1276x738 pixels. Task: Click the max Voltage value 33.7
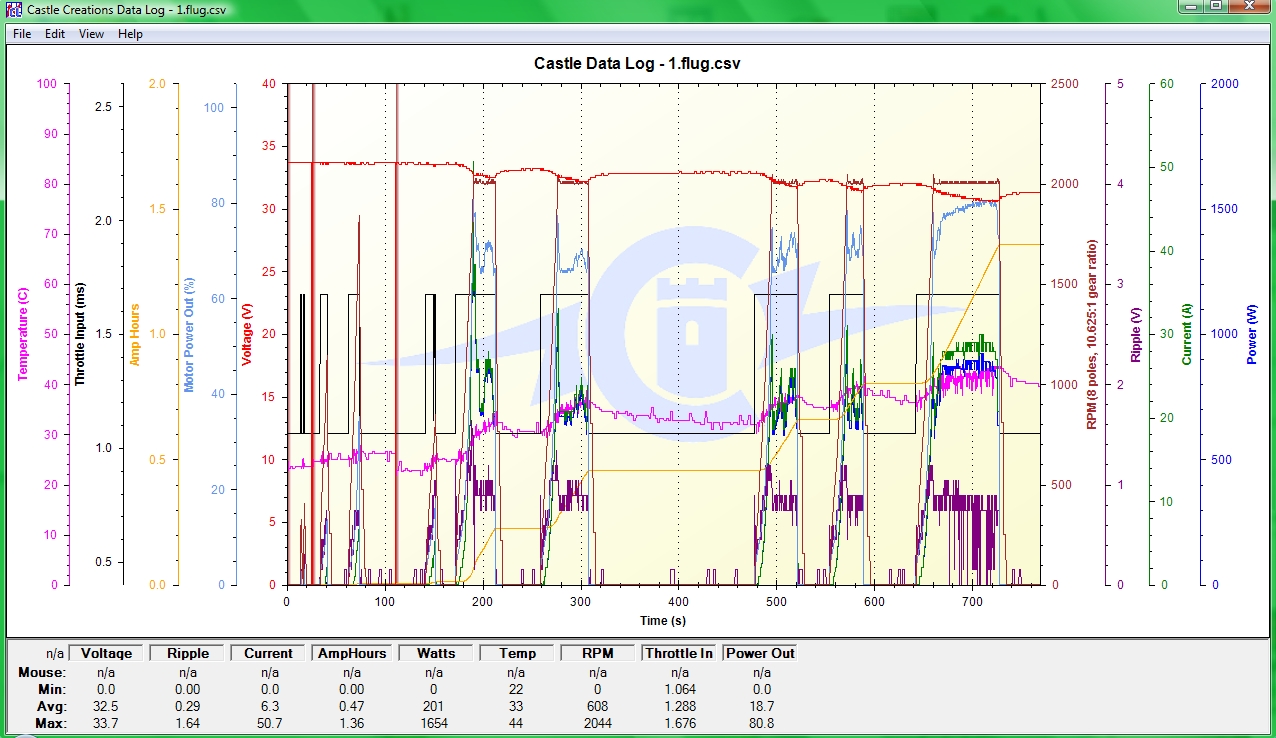click(106, 723)
